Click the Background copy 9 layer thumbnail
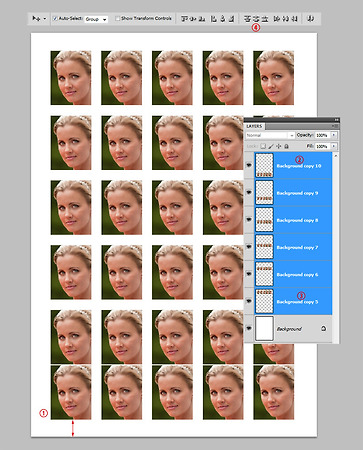363x450 pixels. pos(264,192)
